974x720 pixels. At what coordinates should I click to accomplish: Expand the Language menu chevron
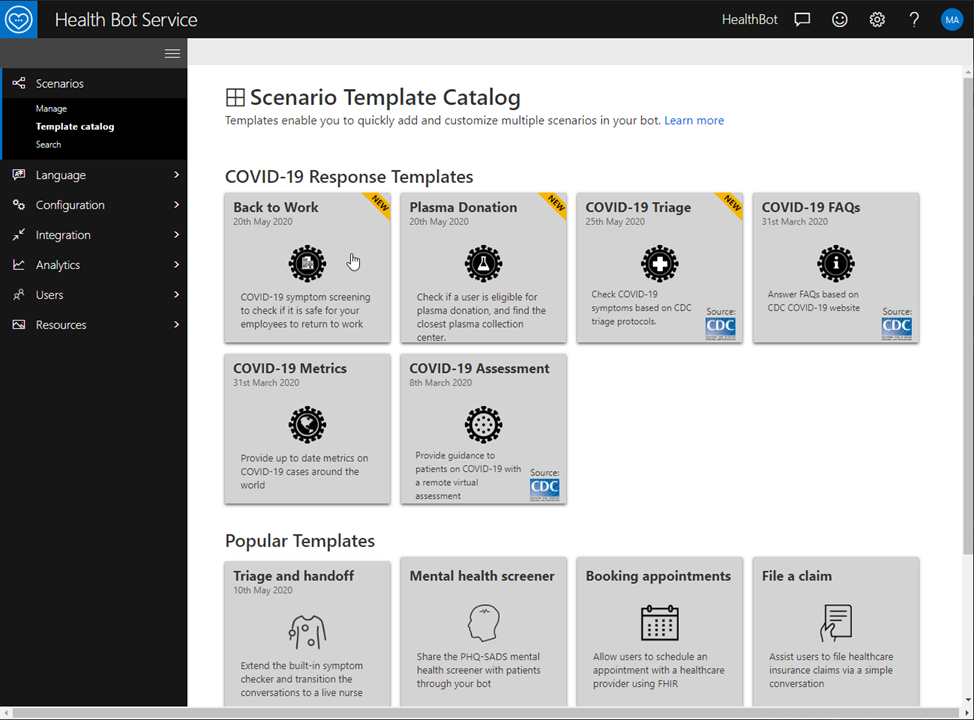pyautogui.click(x=176, y=175)
